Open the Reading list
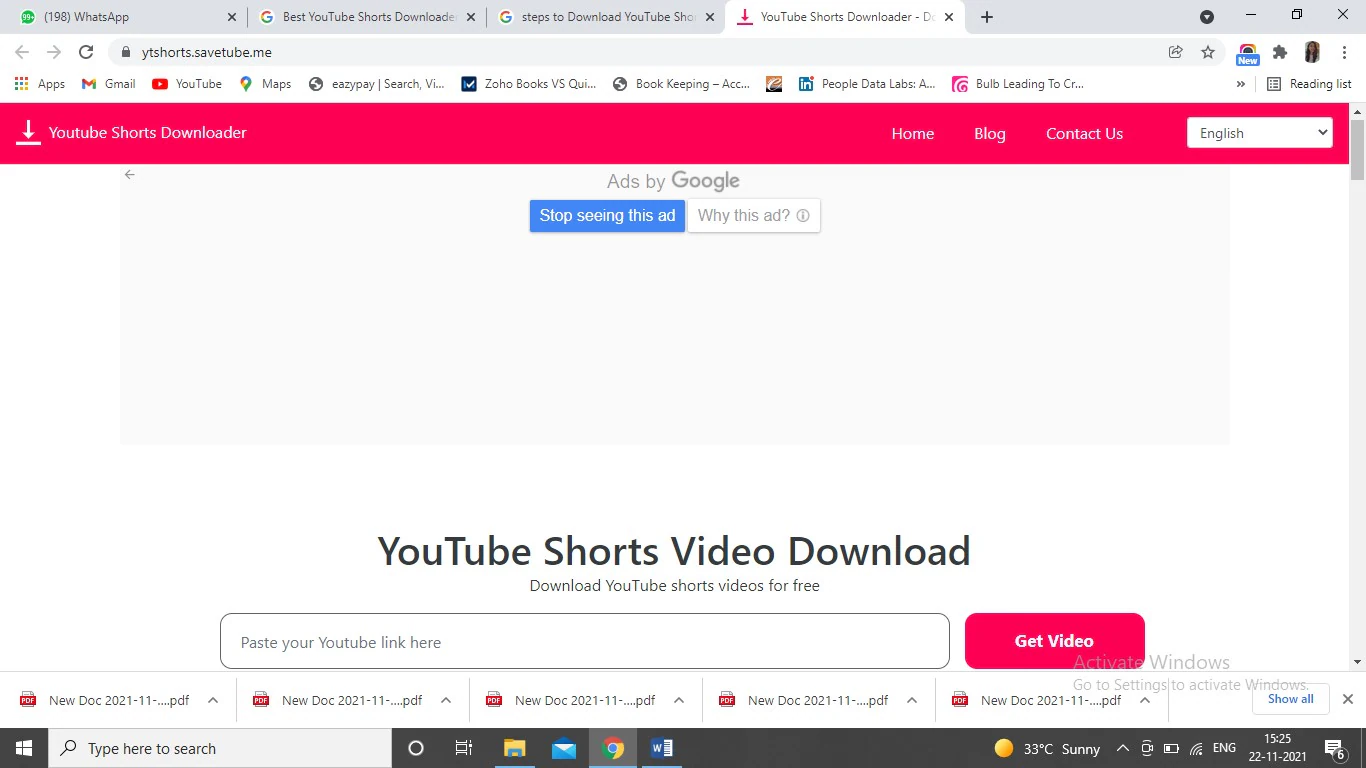Screen dimensions: 1366x768 pos(1309,84)
